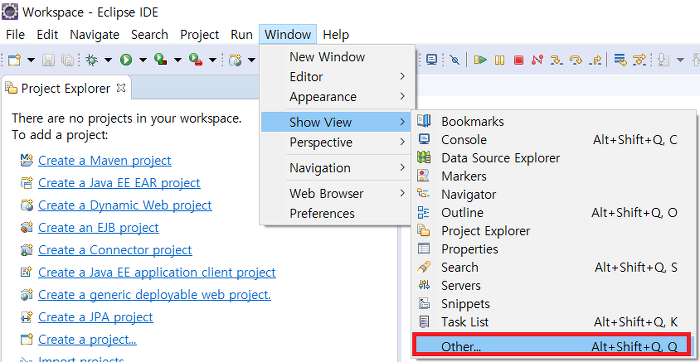Click the red Terminate stop button
Viewport: 700px width, 362px height.
pyautogui.click(x=518, y=60)
